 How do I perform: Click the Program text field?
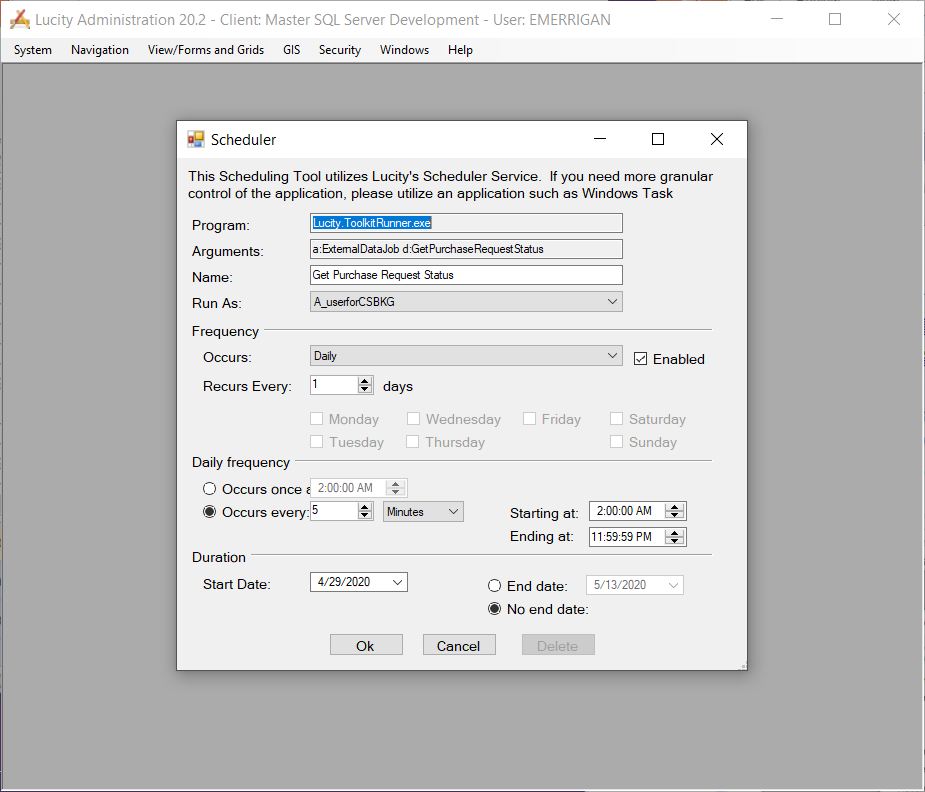[466, 223]
